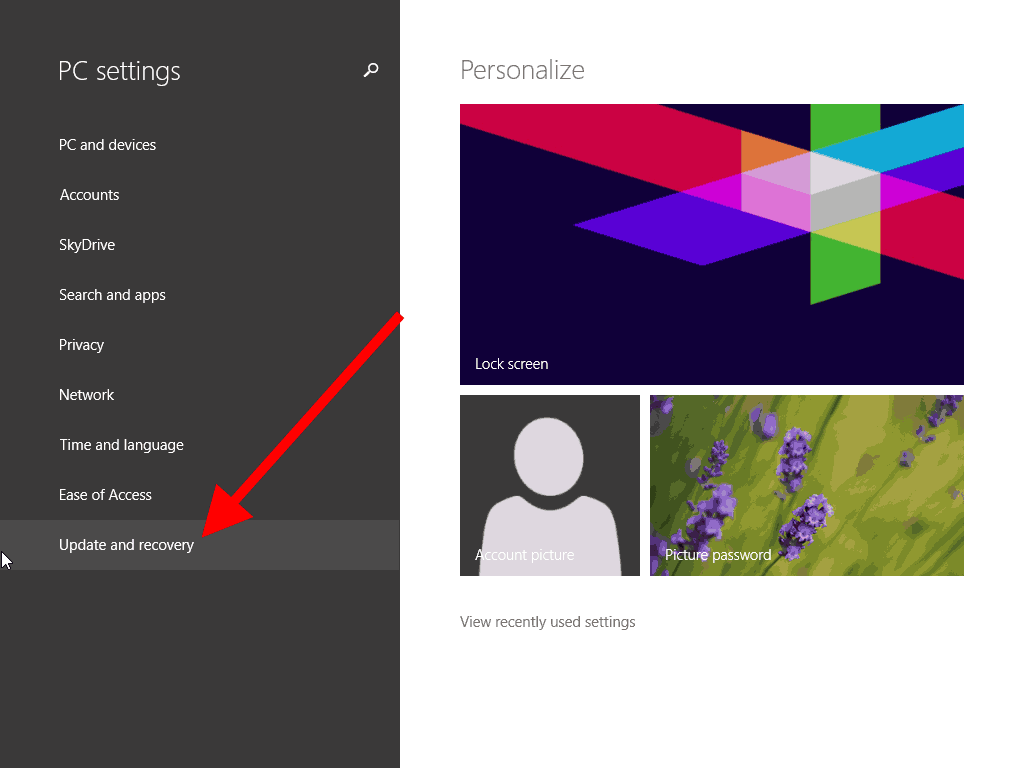The image size is (1024, 768).
Task: Open Time and language settings
Action: pyautogui.click(x=121, y=444)
